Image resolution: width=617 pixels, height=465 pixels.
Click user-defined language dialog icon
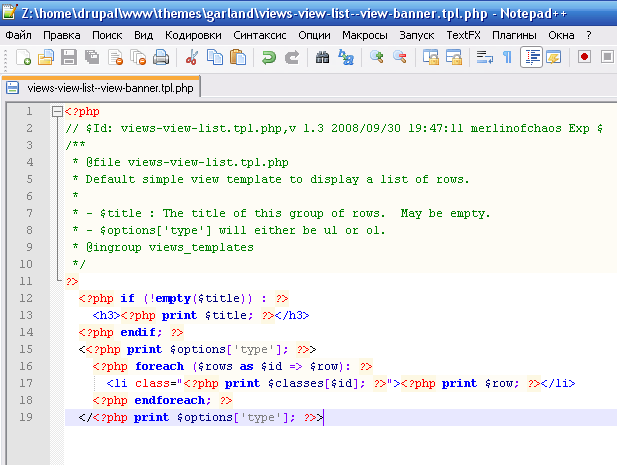click(554, 57)
